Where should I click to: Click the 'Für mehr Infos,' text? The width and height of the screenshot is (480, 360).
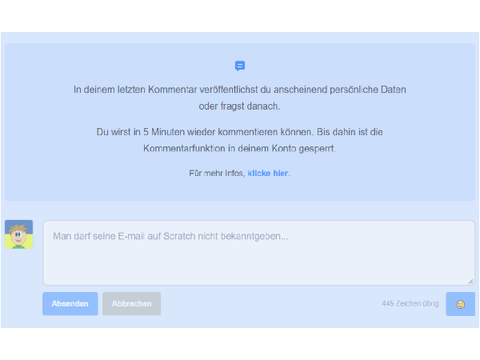point(217,173)
